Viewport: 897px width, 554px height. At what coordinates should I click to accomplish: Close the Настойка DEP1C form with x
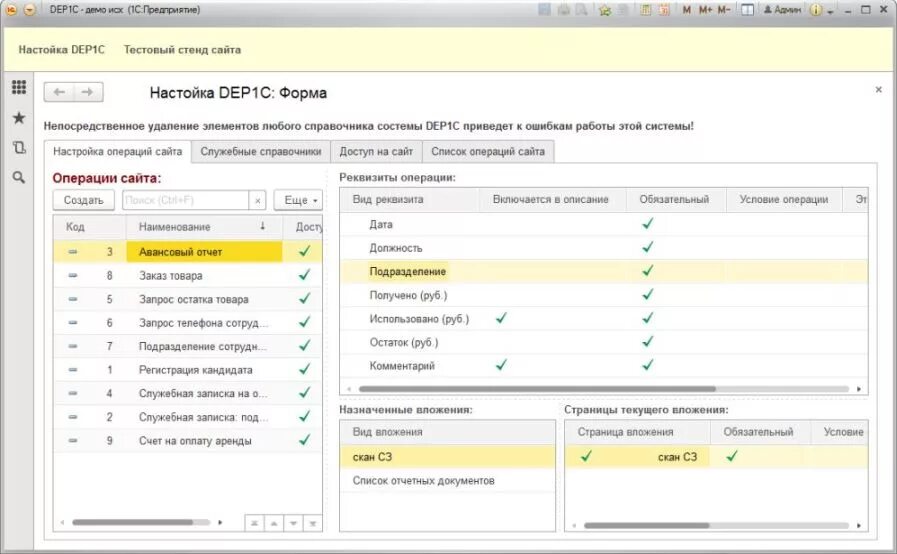[x=878, y=90]
